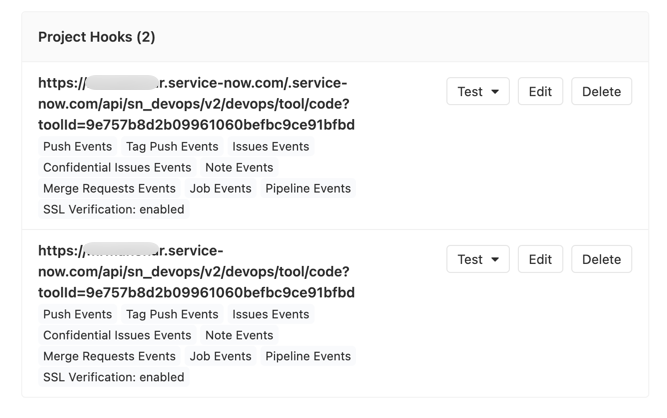Click SSL Verification: enabled in first hook
Viewport: 667px width, 418px height.
pos(114,209)
